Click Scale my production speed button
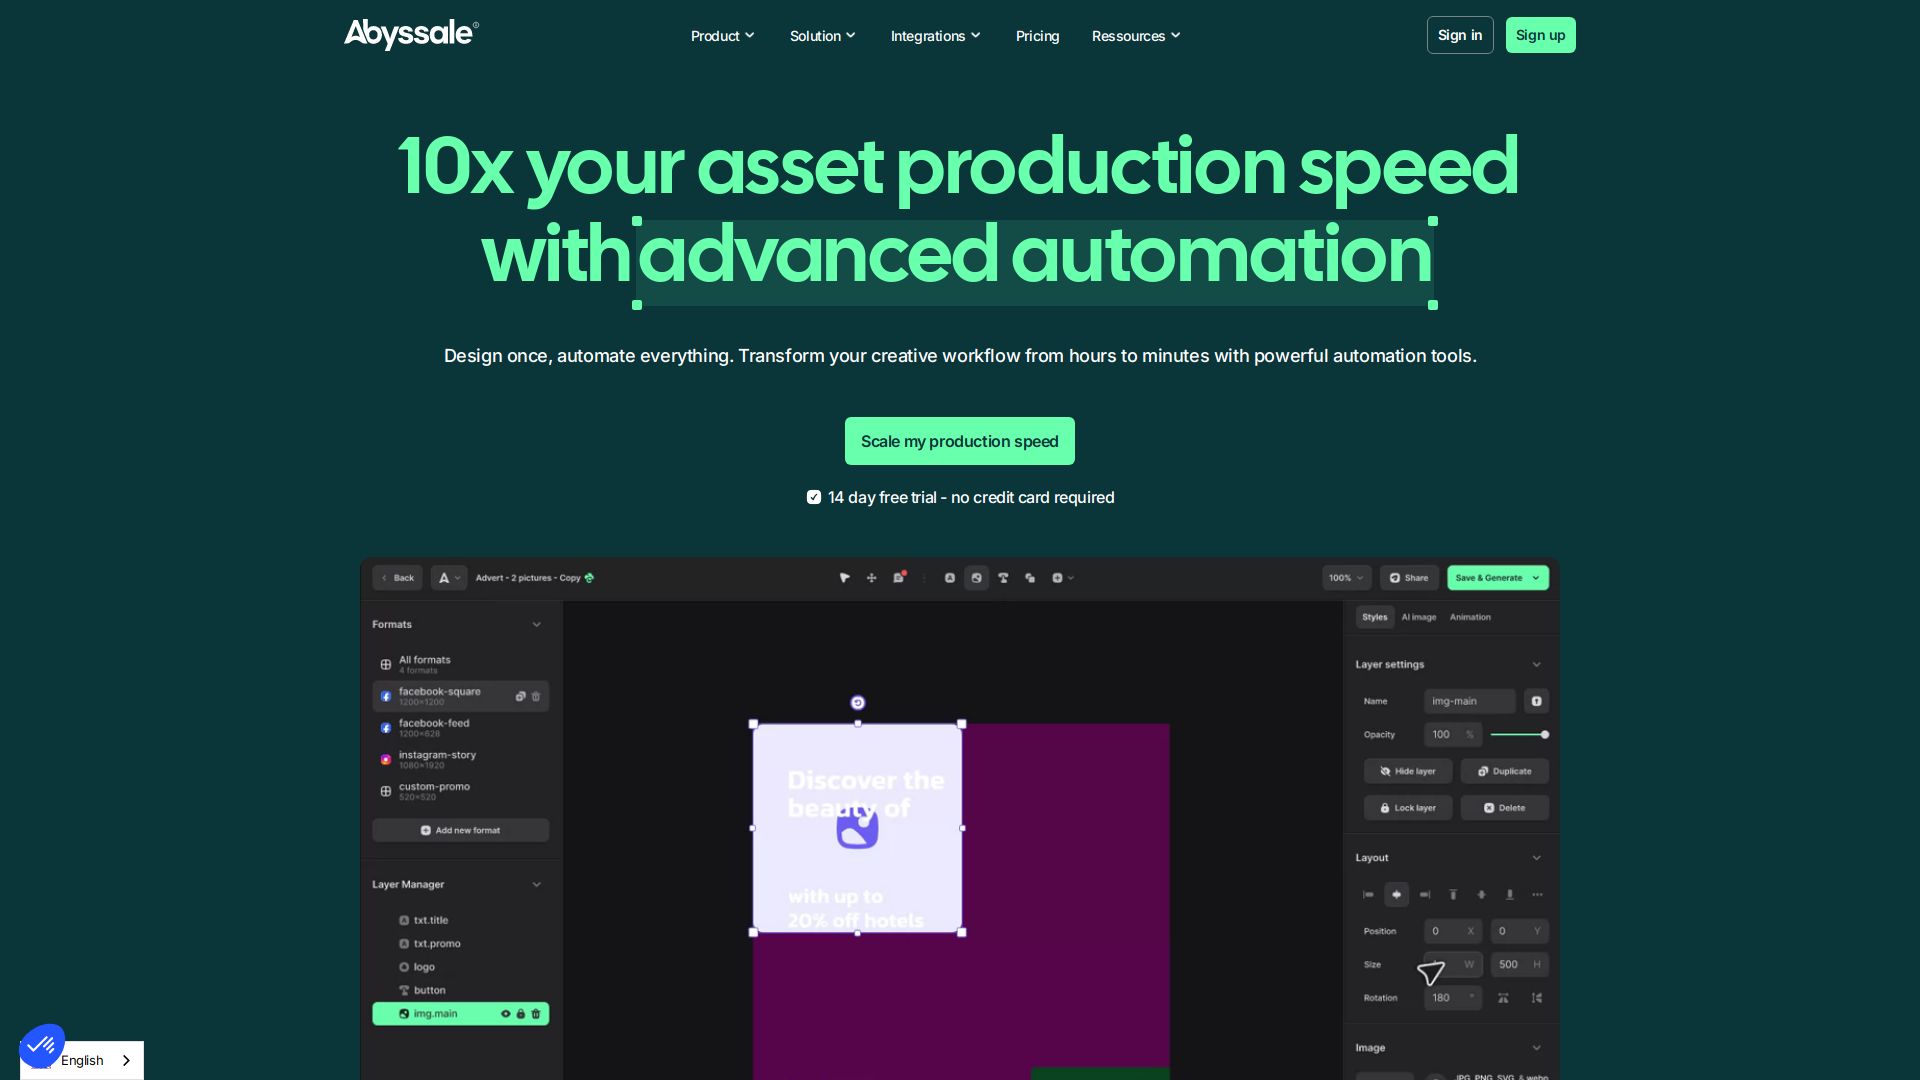 (959, 441)
